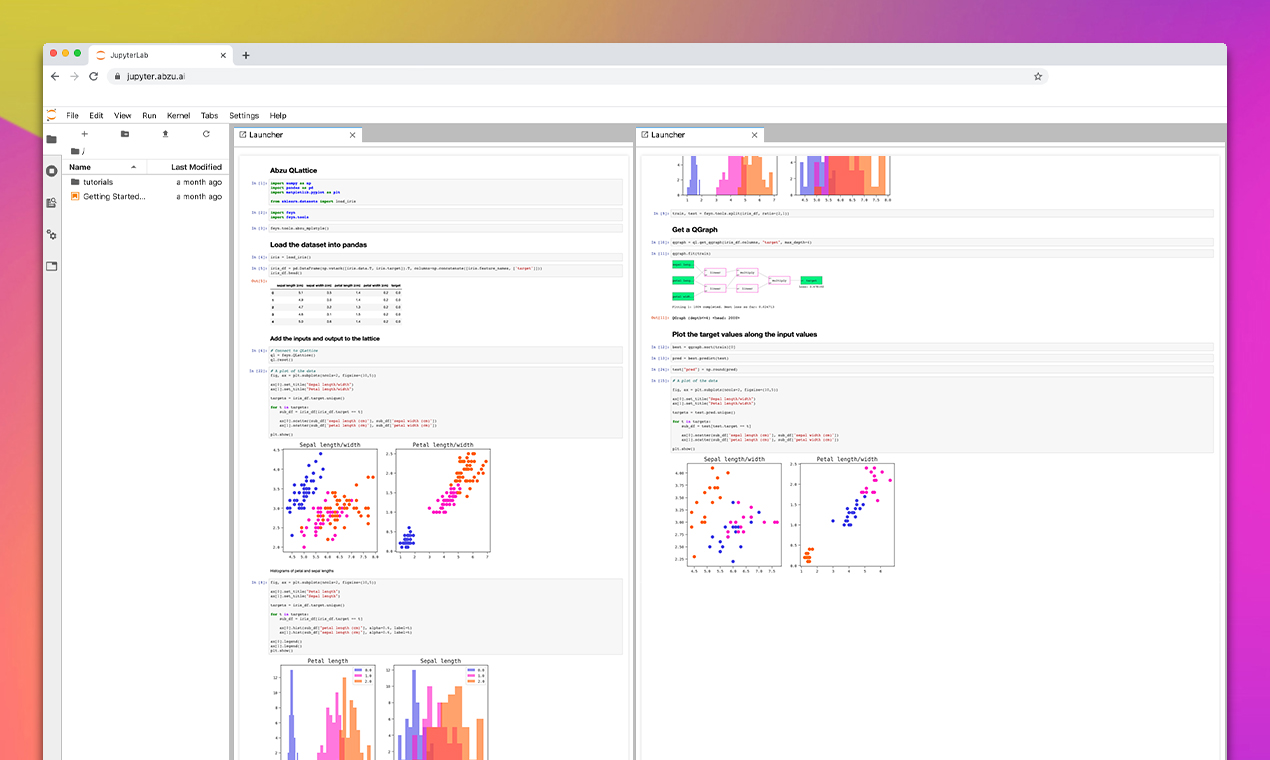Sort files by Name column header

pos(80,167)
